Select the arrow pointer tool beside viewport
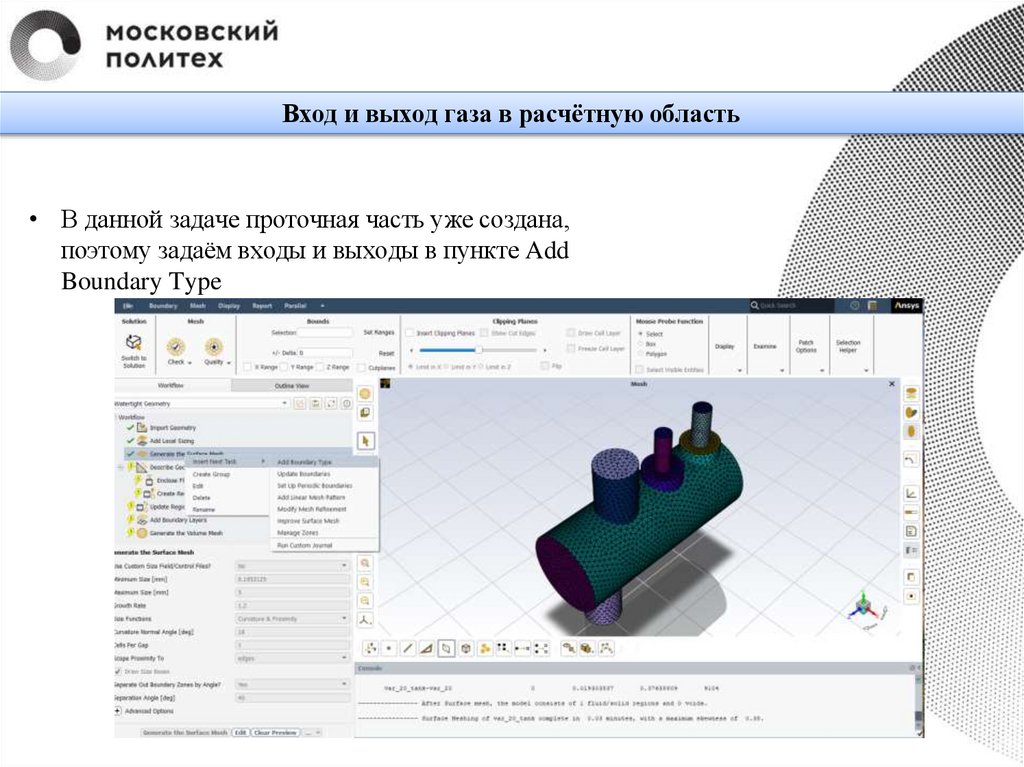This screenshot has width=1024, height=767. (x=366, y=441)
